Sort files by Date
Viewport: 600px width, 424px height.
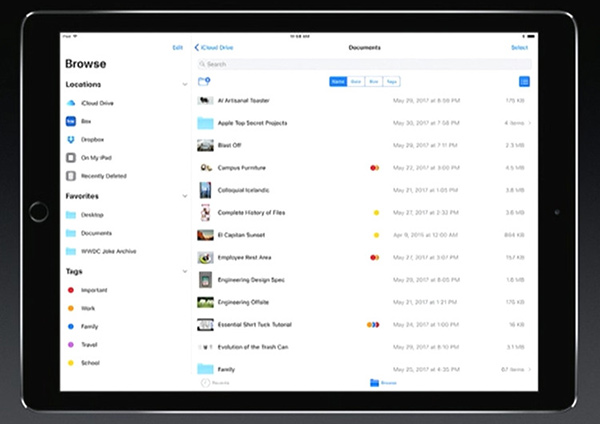coord(356,82)
